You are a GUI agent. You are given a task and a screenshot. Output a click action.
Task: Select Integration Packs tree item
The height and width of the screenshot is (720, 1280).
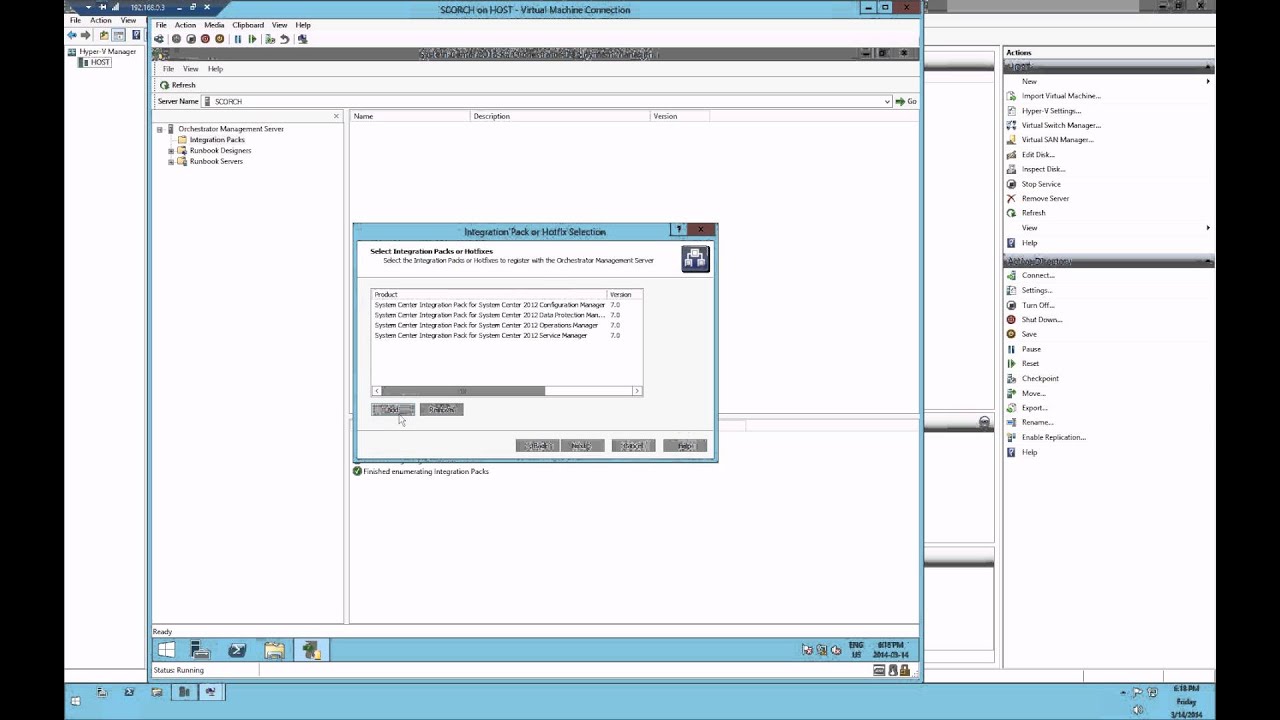click(217, 140)
